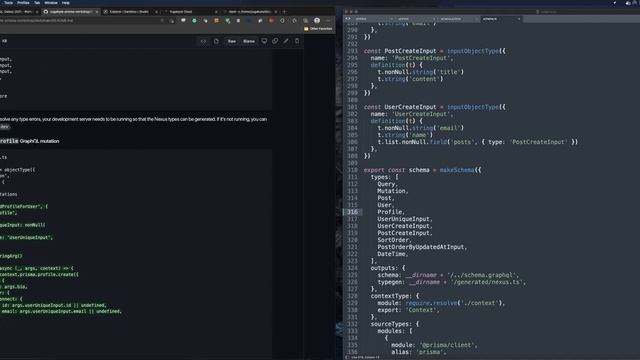
Task: Open the browser profile avatar
Action: [x=317, y=20]
